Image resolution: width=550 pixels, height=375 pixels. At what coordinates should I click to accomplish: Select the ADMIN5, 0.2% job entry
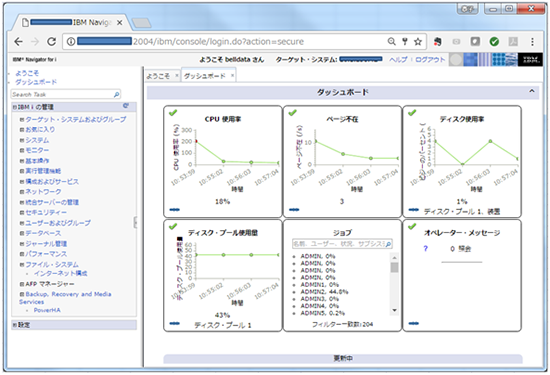[322, 313]
